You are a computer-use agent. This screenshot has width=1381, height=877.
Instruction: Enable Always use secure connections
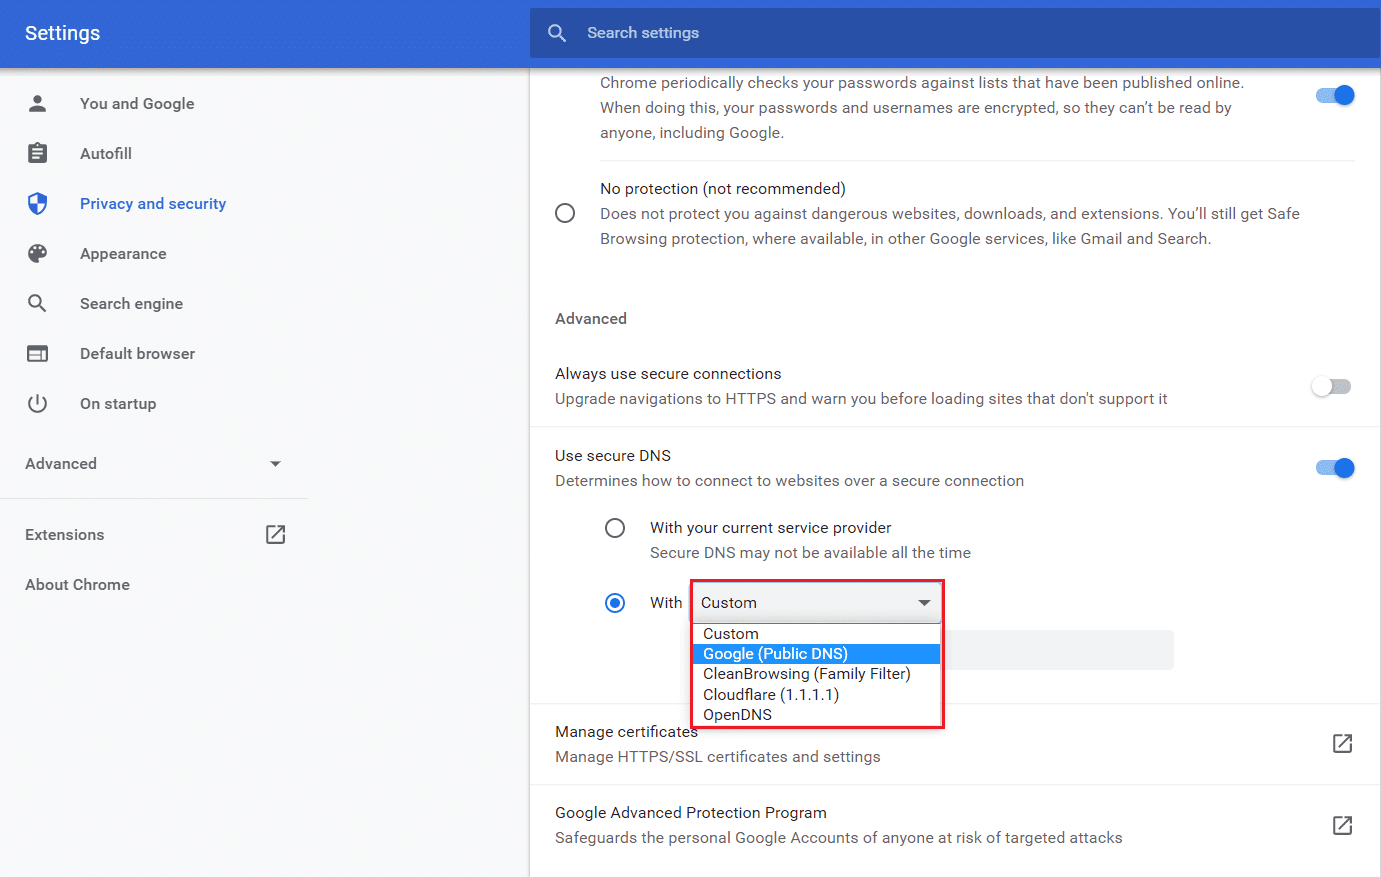[x=1331, y=386]
